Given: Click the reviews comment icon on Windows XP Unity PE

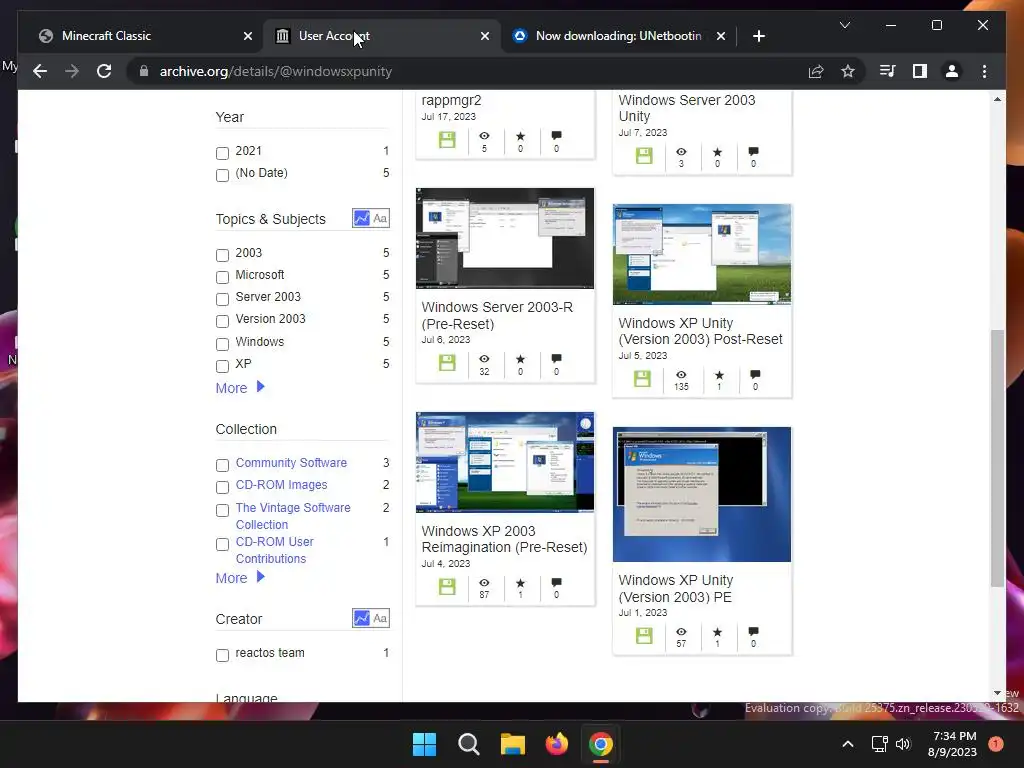Looking at the screenshot, I should (x=753, y=632).
